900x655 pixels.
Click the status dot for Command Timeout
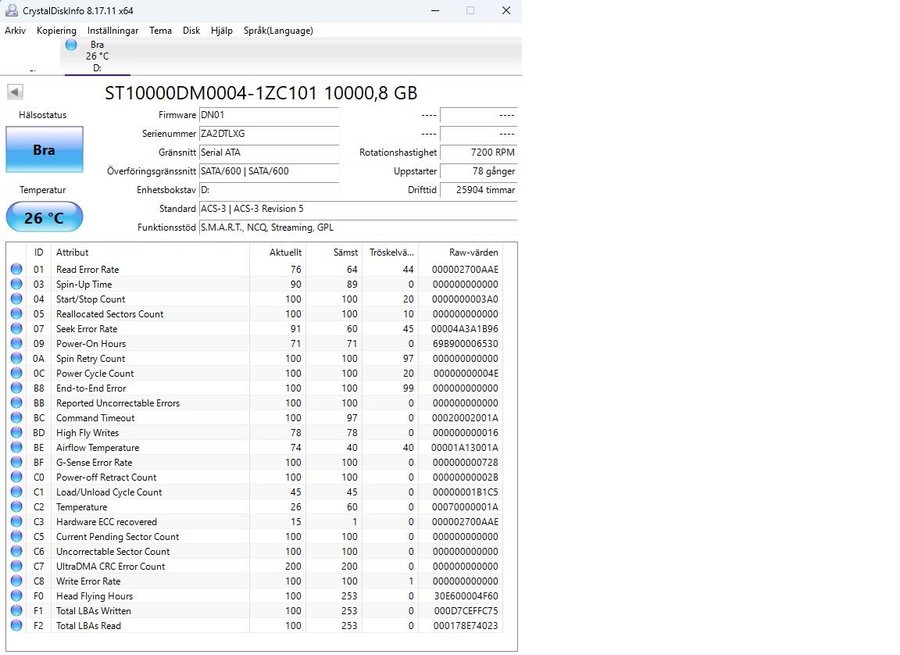[16, 418]
